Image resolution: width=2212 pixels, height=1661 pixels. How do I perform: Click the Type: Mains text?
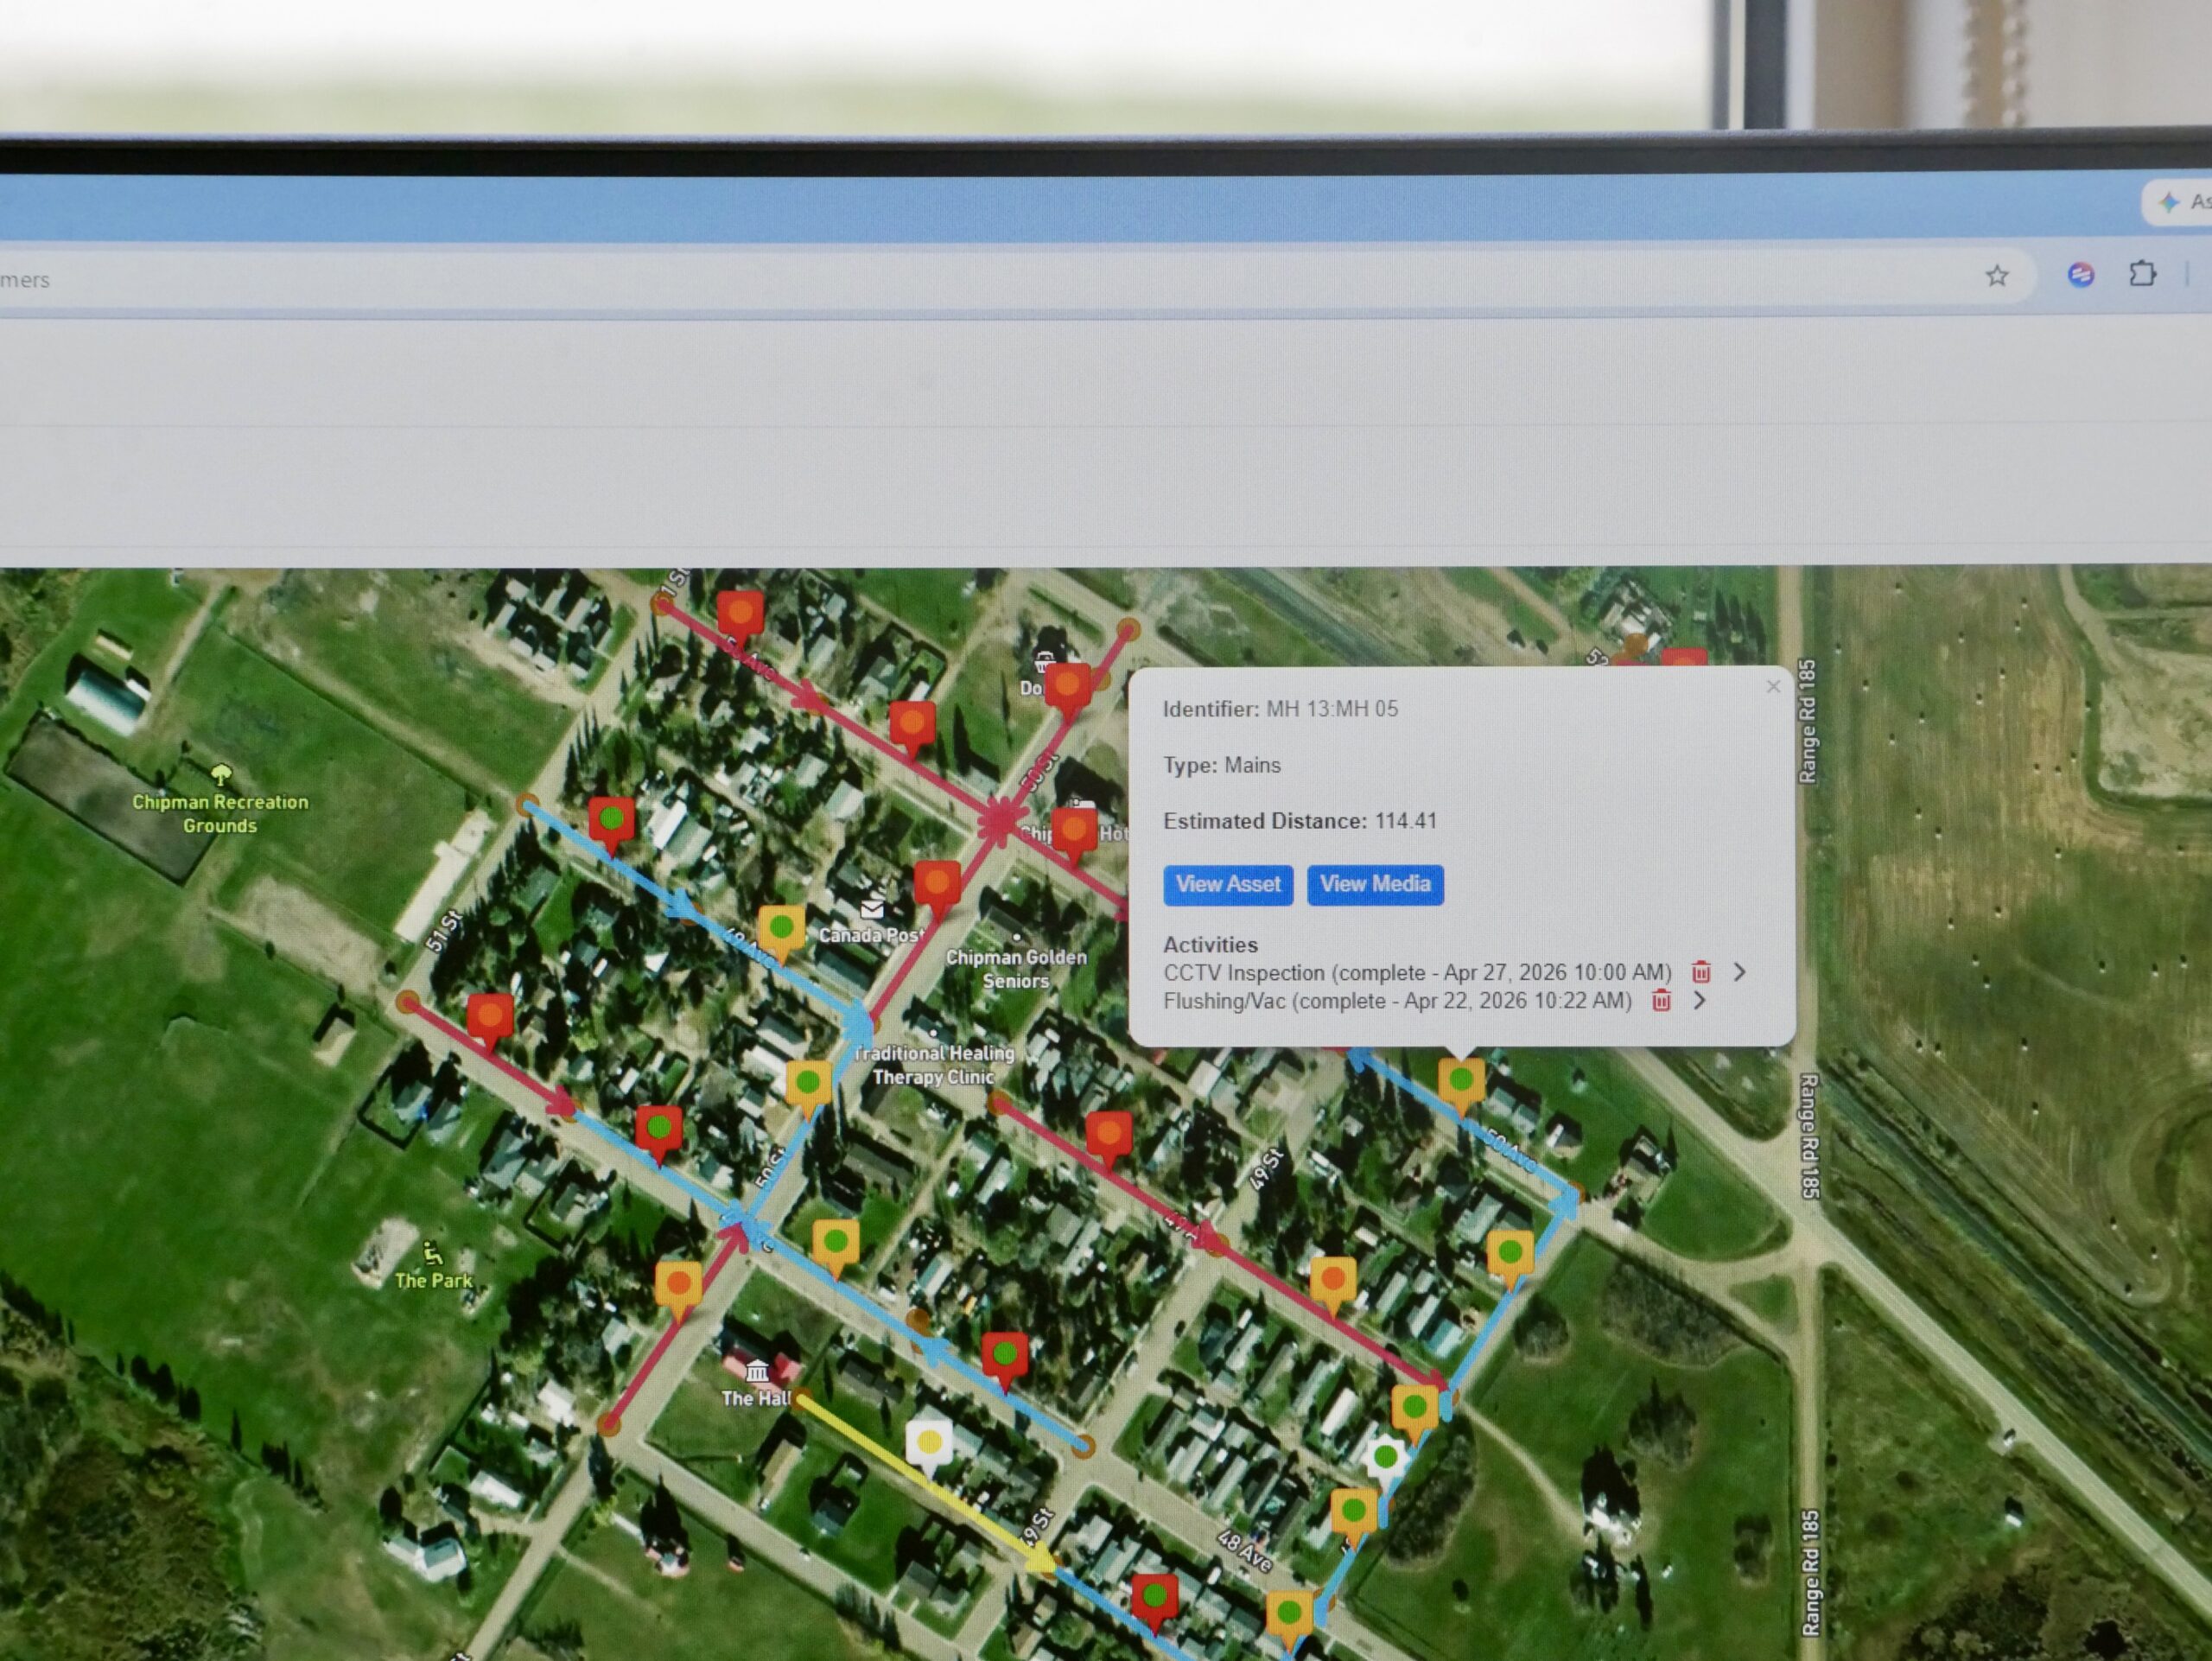point(1221,765)
